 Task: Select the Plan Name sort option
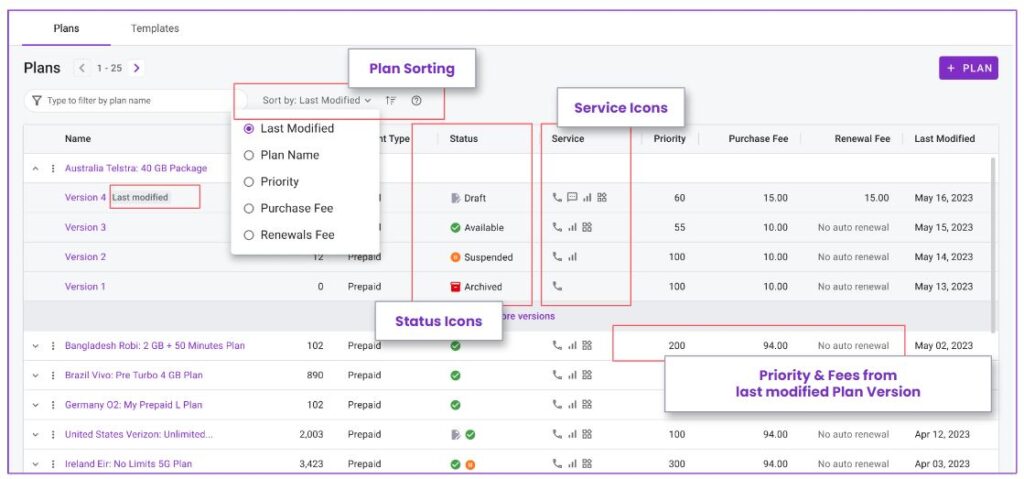[281, 155]
